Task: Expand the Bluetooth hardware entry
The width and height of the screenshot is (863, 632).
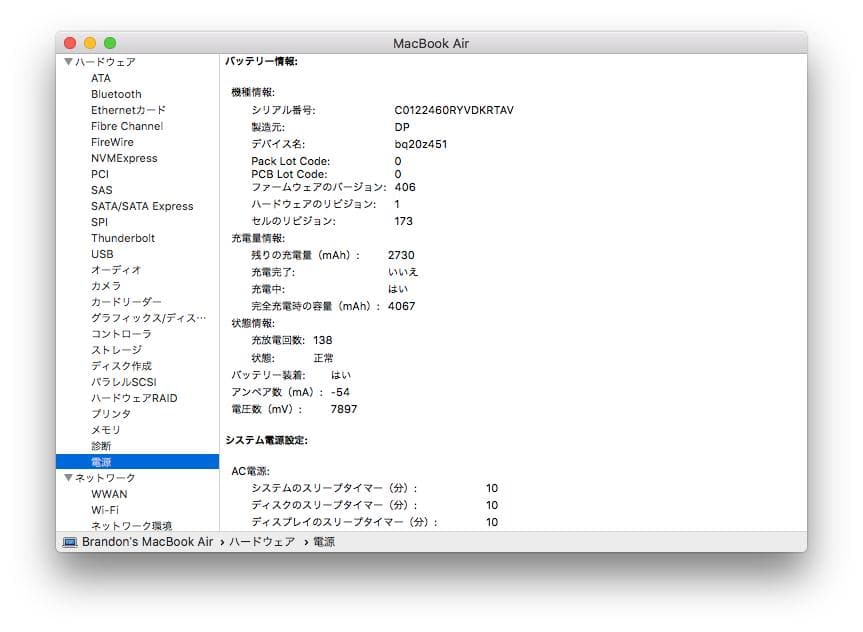Action: tap(116, 94)
